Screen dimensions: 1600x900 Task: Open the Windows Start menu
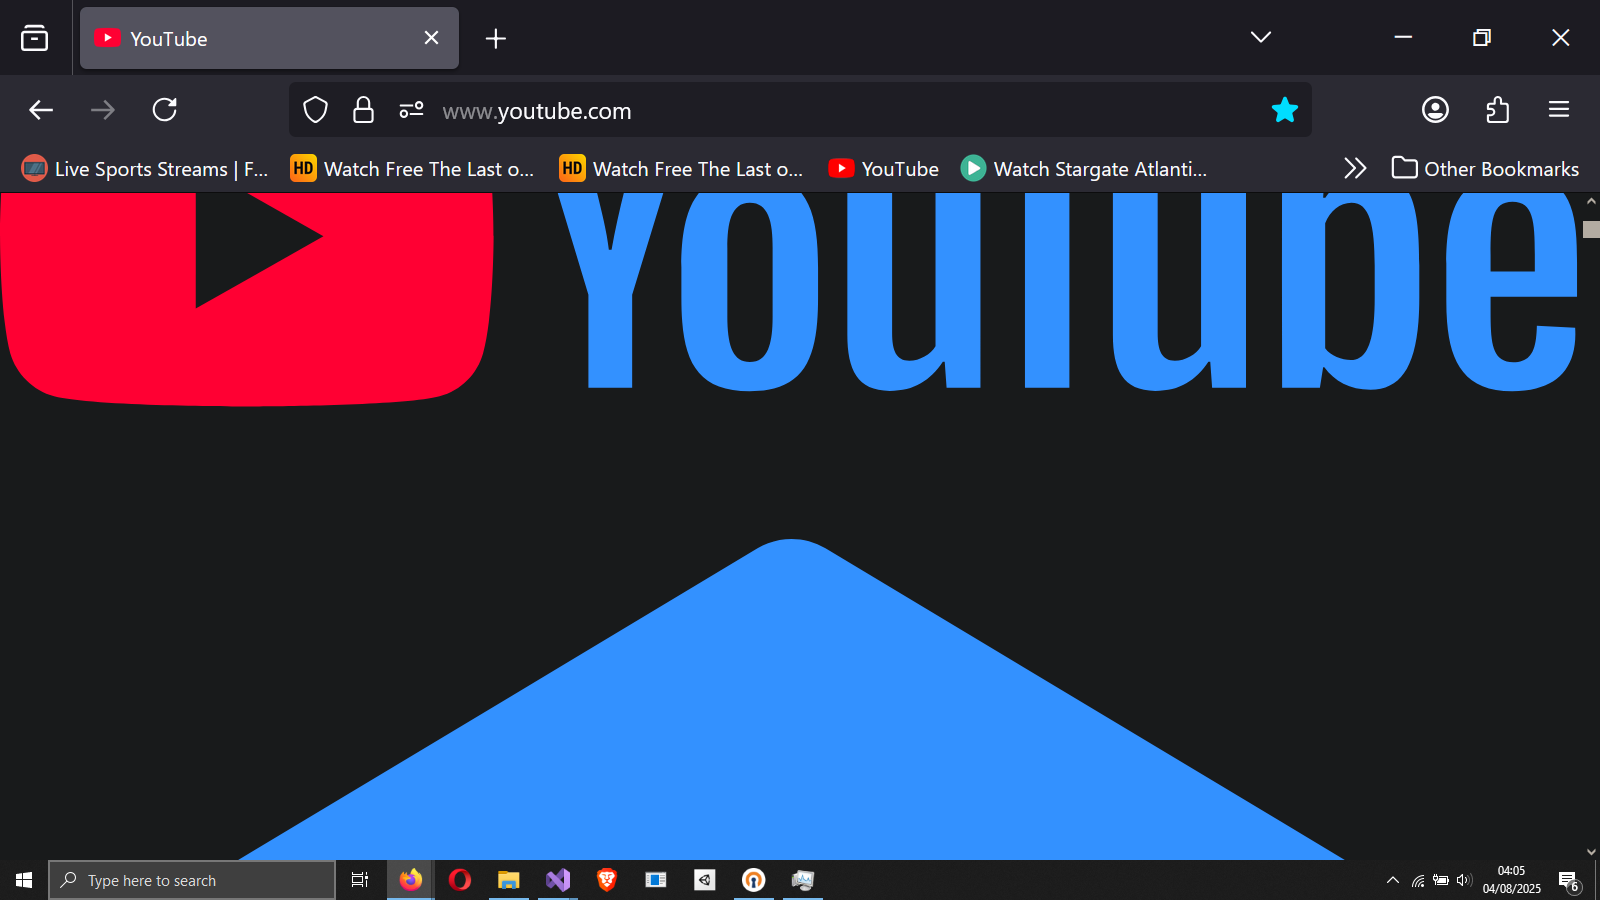24,880
